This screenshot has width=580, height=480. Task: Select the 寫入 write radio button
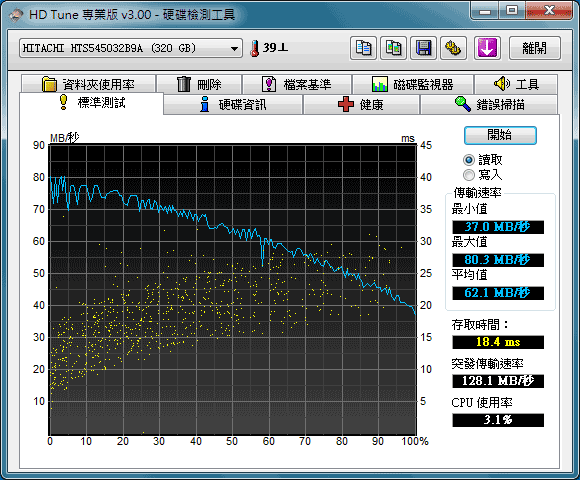coord(469,175)
